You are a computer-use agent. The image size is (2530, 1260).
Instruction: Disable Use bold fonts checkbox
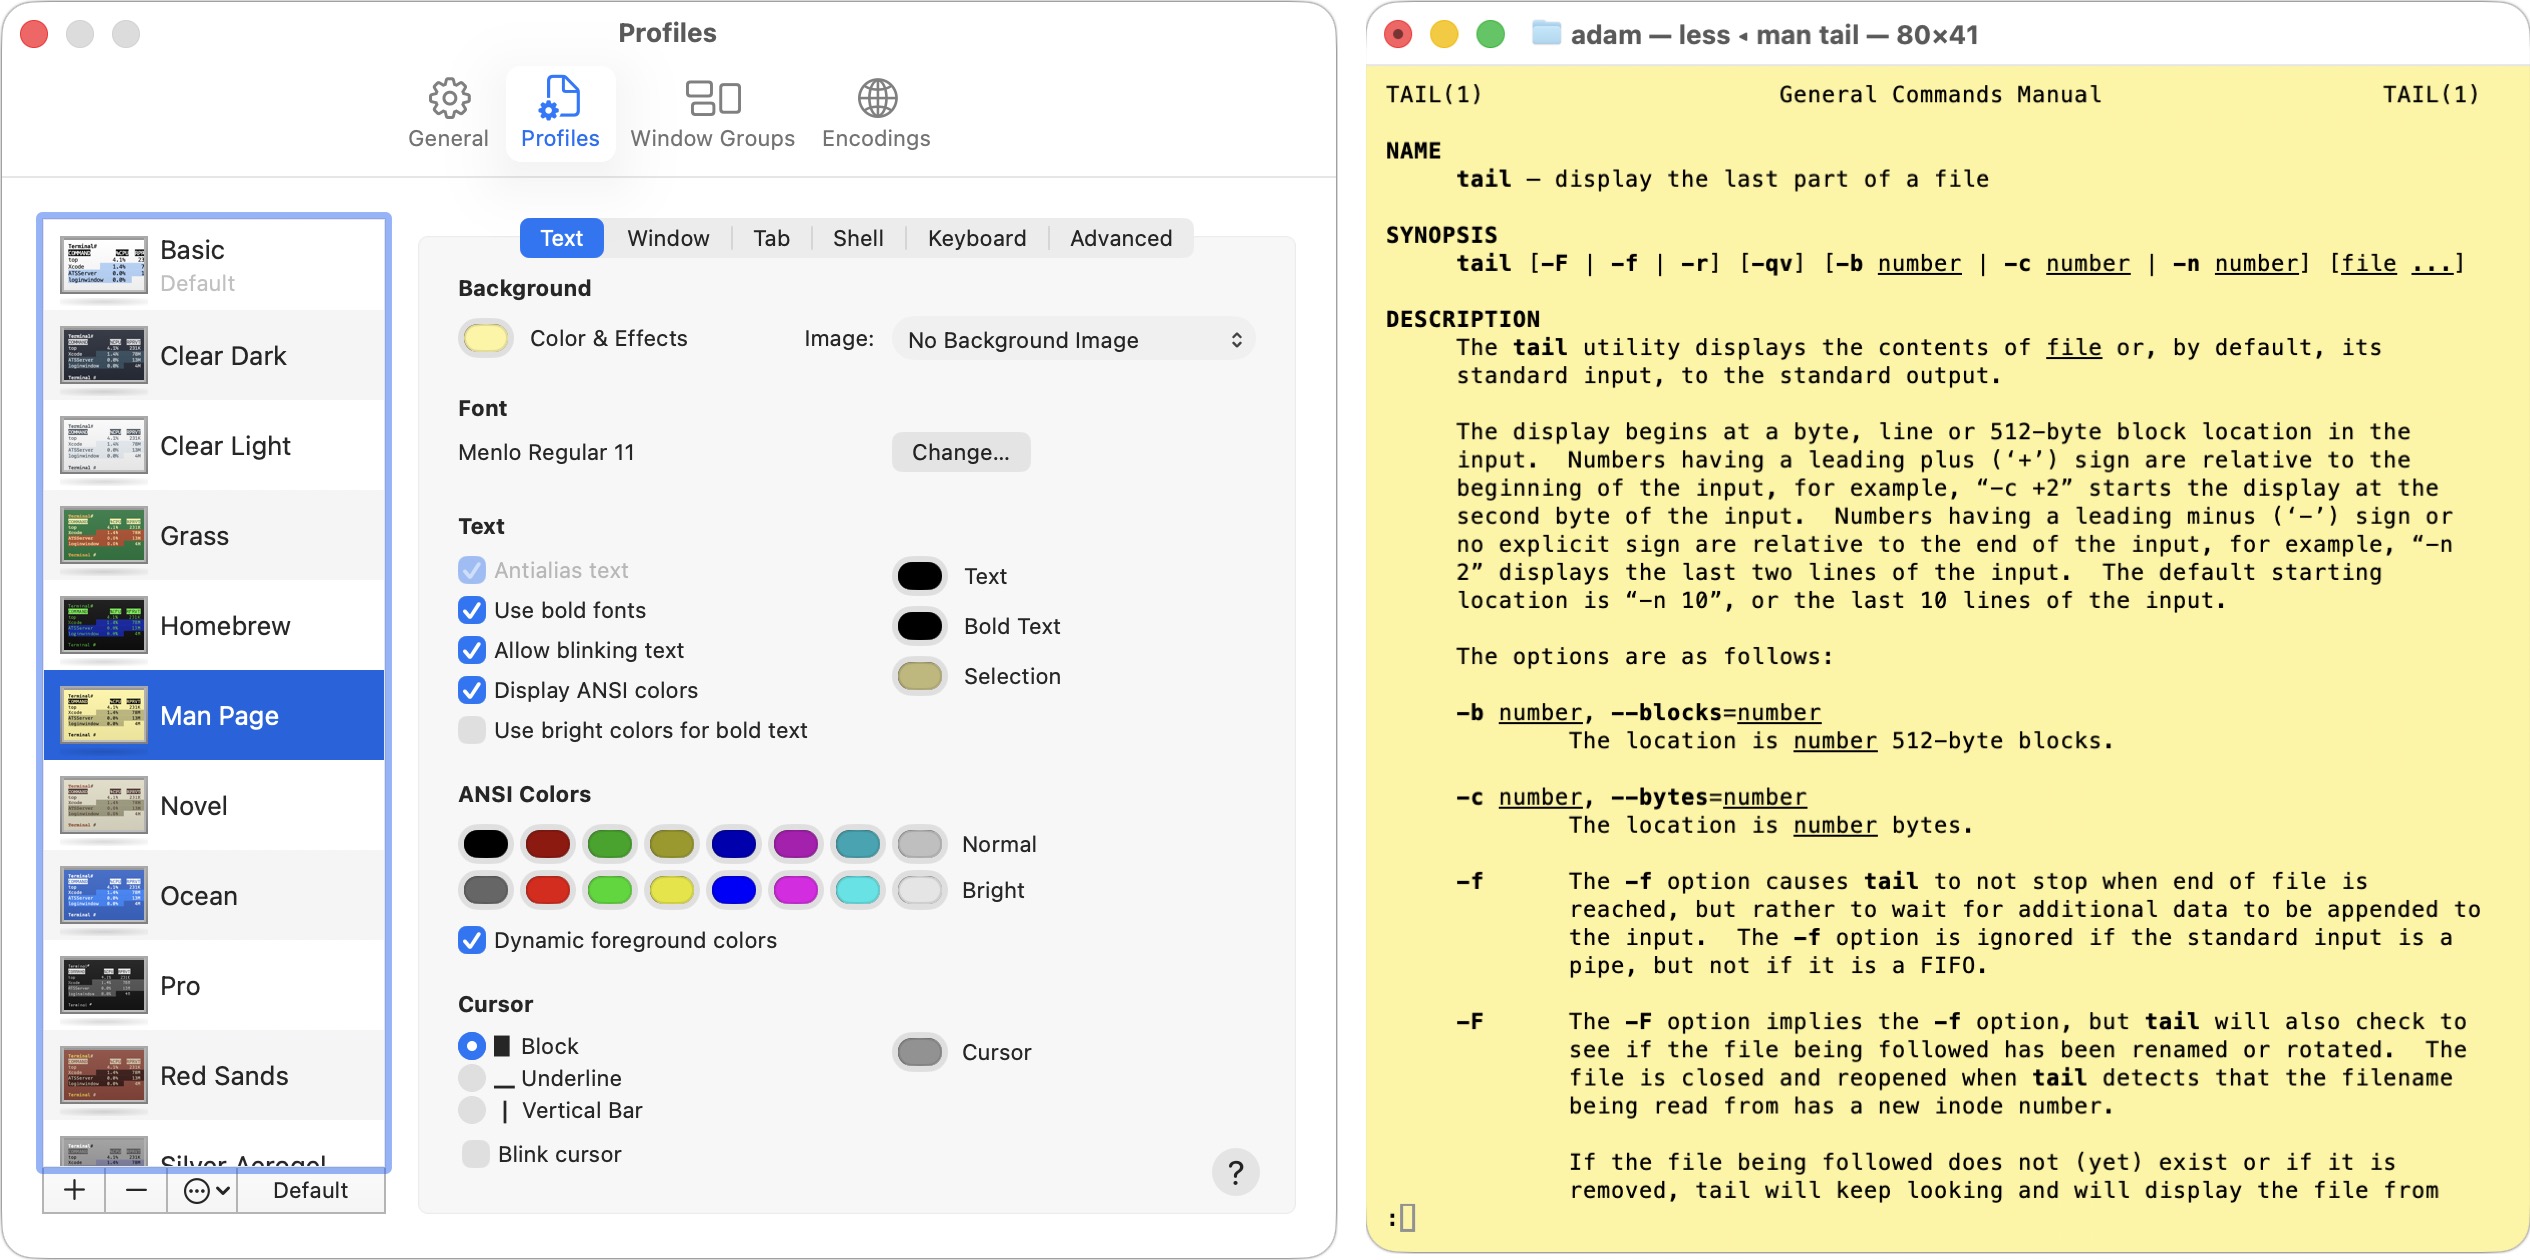pos(472,610)
